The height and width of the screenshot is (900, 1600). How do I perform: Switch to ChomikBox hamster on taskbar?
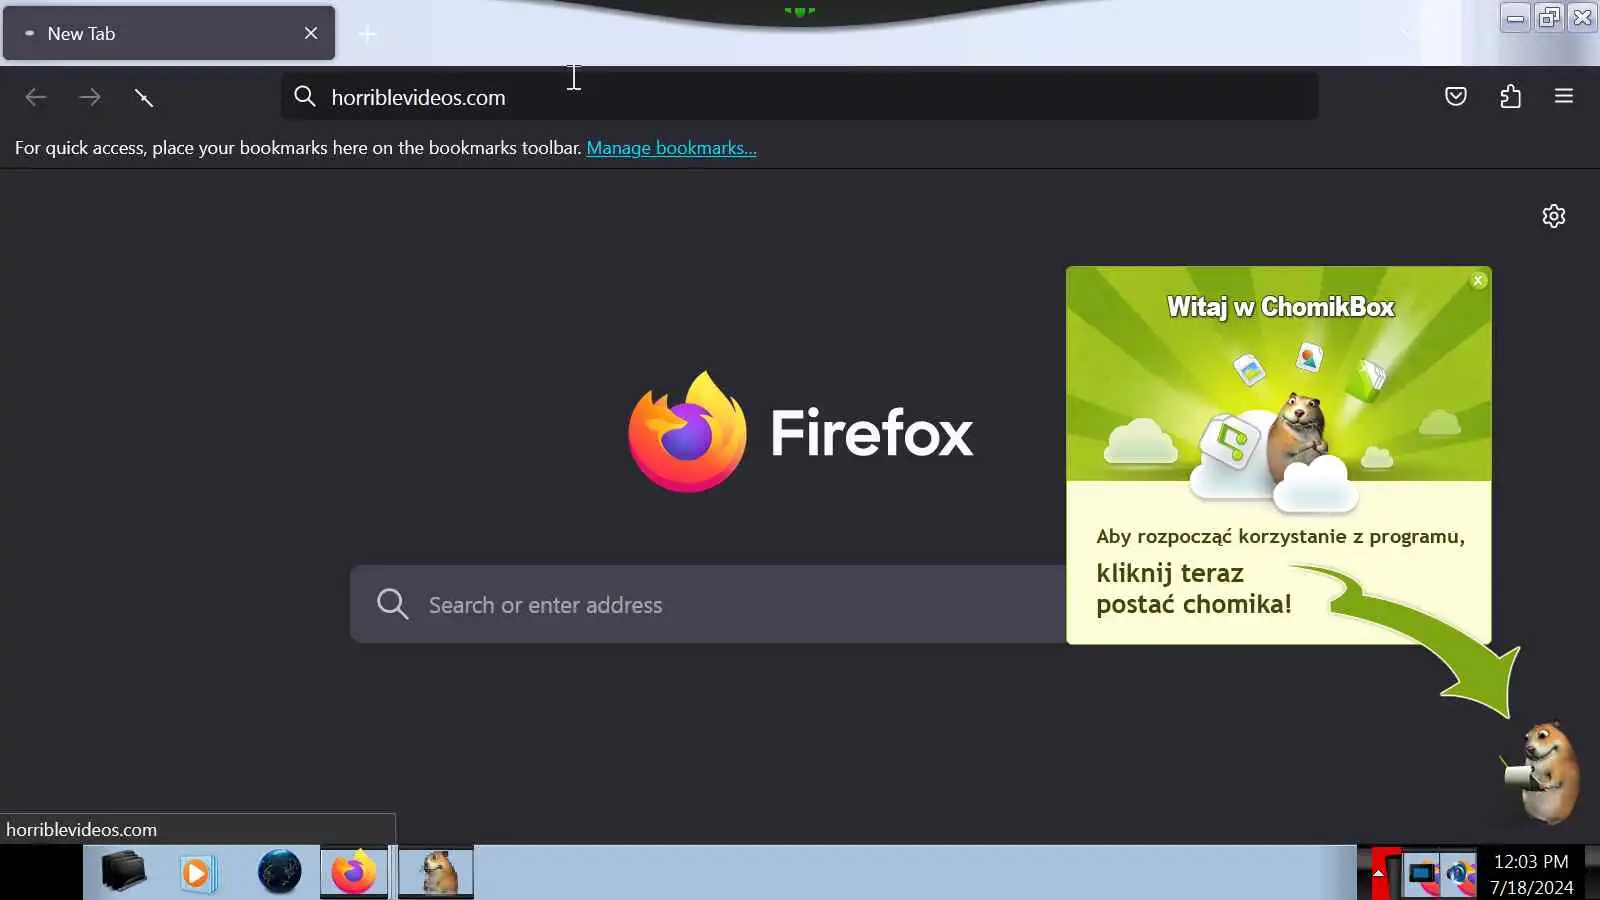click(436, 872)
